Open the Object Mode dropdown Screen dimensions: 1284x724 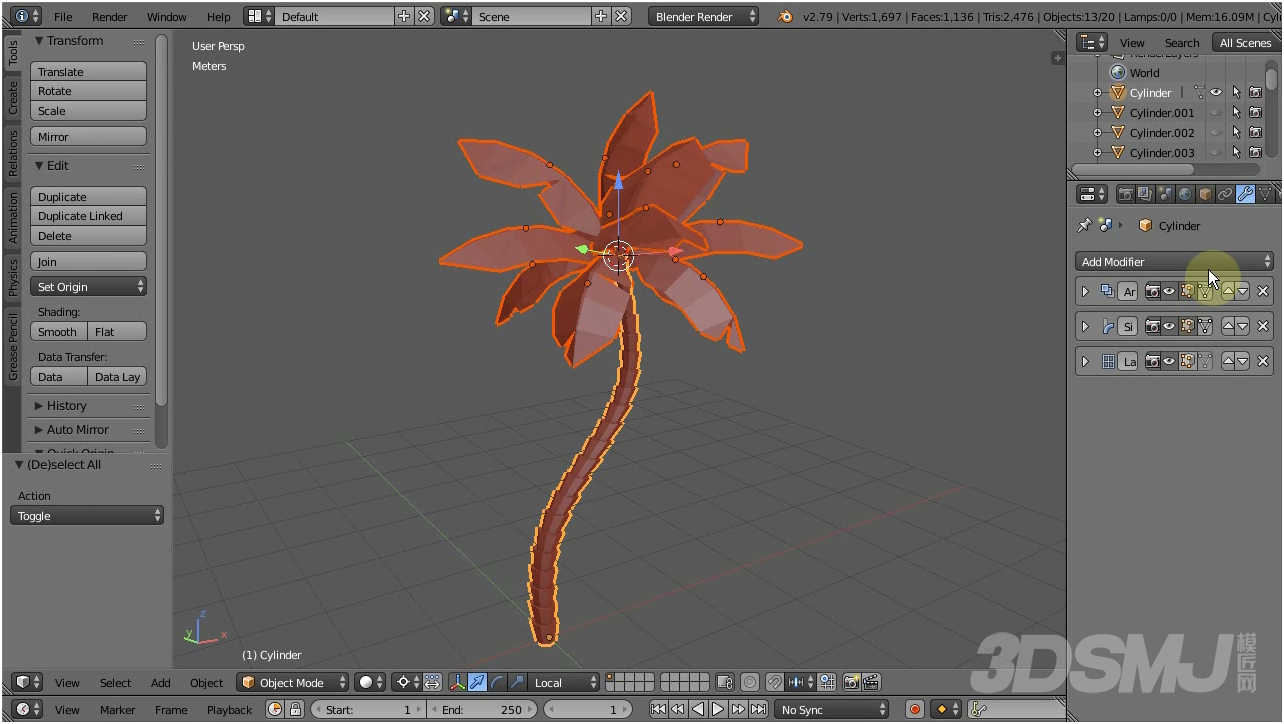293,683
